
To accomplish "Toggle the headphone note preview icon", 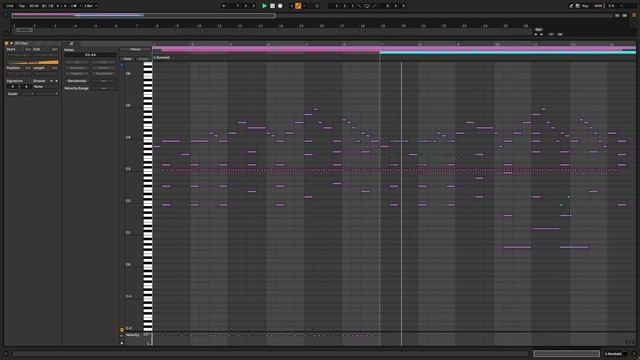I will (122, 64).
